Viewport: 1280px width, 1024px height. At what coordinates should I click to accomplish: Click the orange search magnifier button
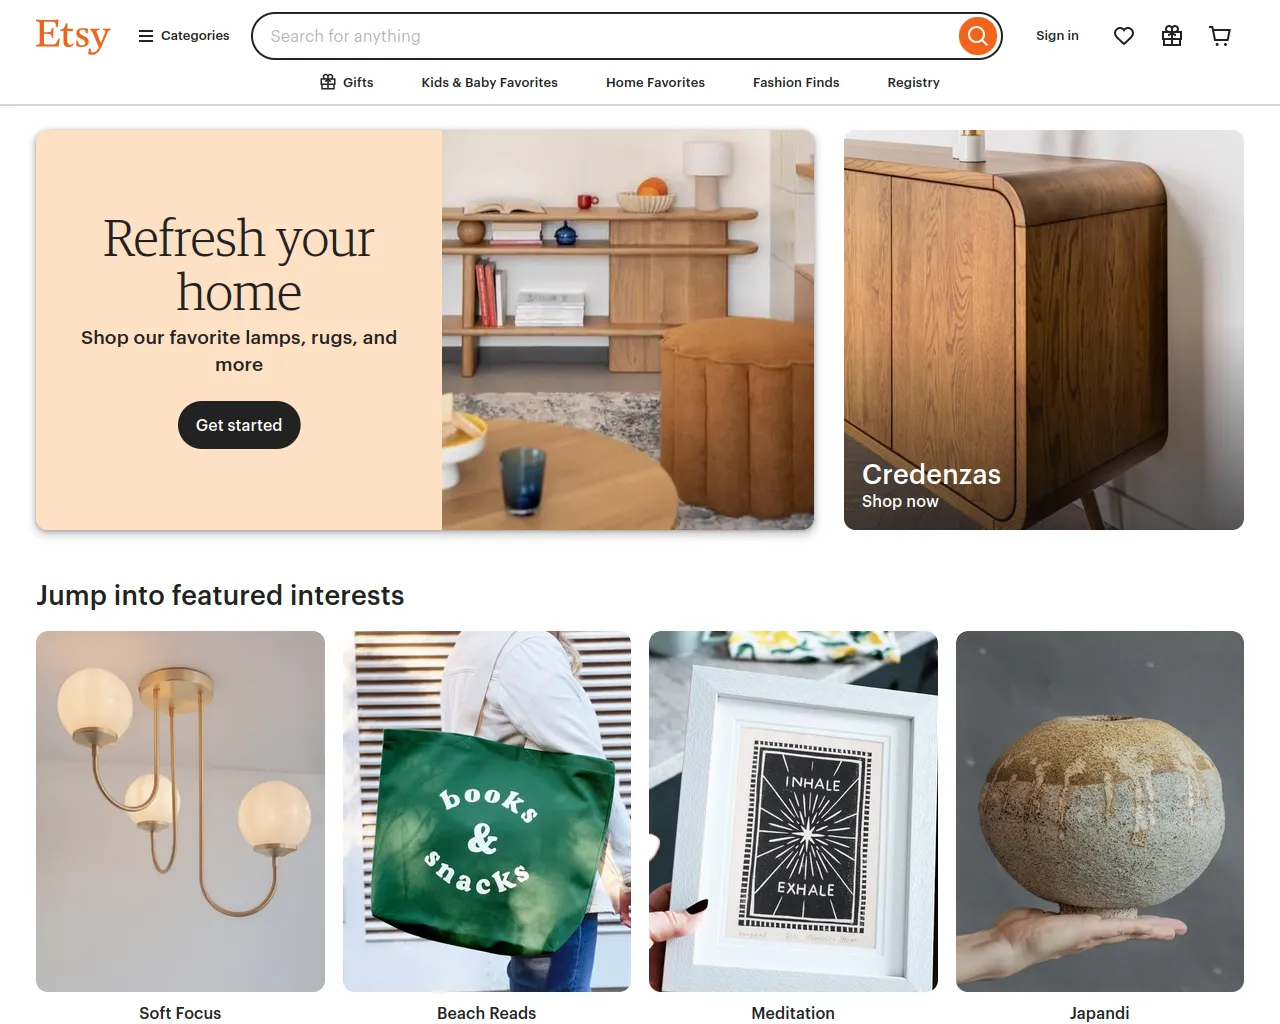point(977,36)
